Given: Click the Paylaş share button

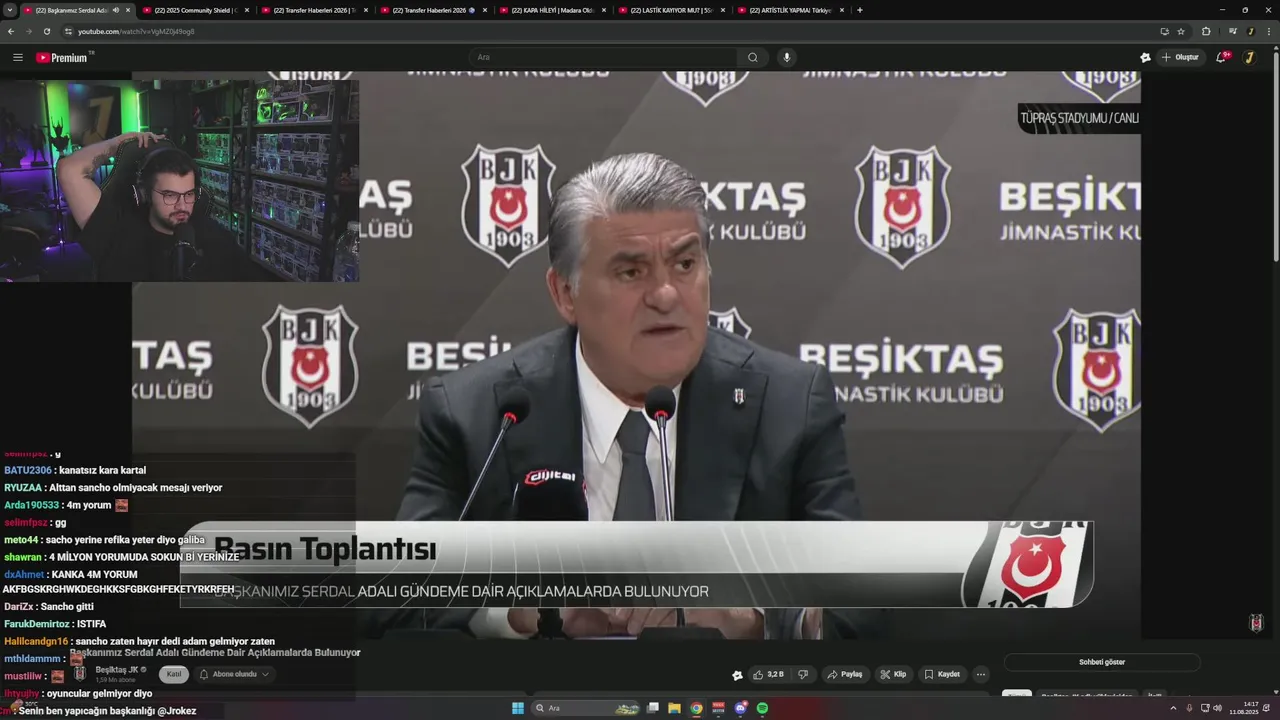Looking at the screenshot, I should [x=845, y=674].
